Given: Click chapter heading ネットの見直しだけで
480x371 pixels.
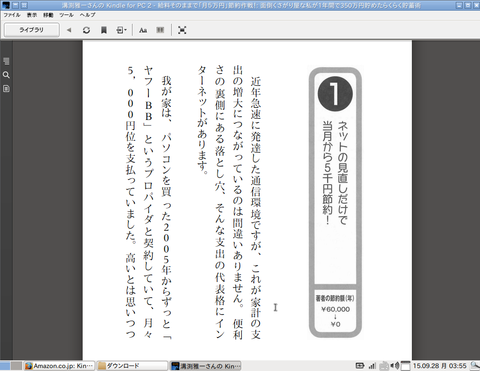Looking at the screenshot, I should tap(343, 173).
